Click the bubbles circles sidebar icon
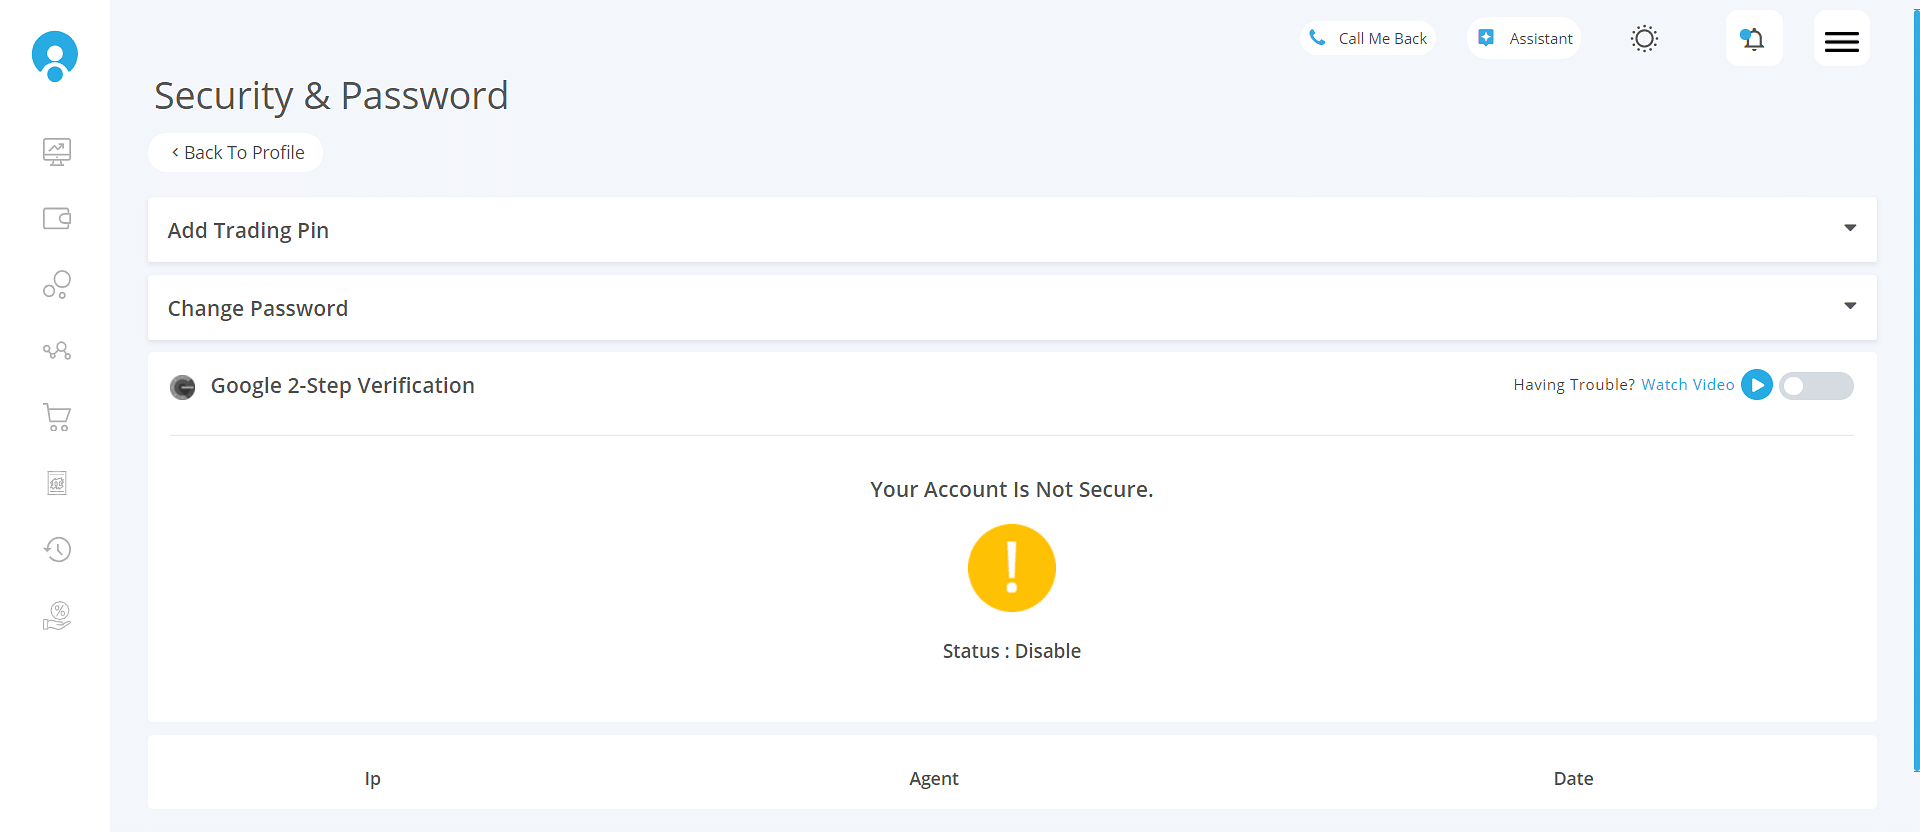This screenshot has width=1920, height=835. pyautogui.click(x=57, y=285)
